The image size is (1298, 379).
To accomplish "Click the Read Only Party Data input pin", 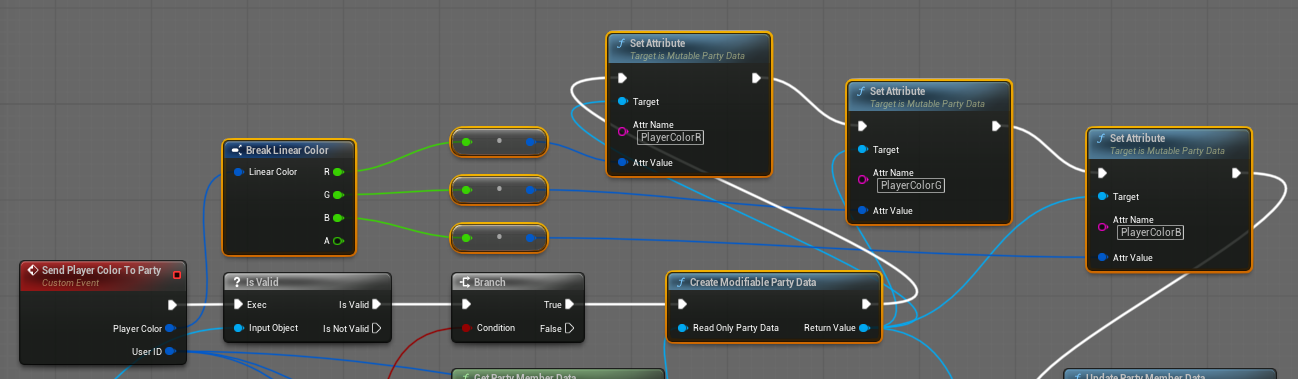I will (682, 328).
